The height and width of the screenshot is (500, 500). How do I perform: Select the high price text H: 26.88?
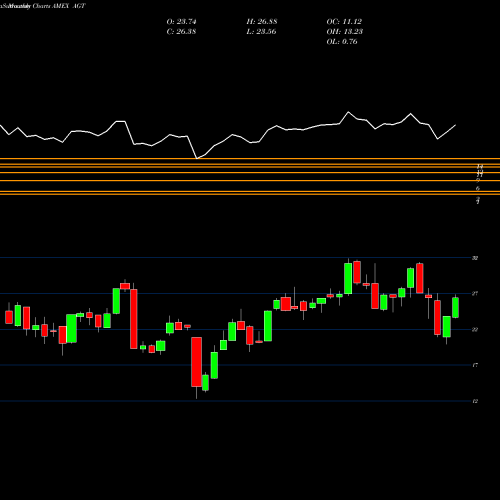(262, 22)
